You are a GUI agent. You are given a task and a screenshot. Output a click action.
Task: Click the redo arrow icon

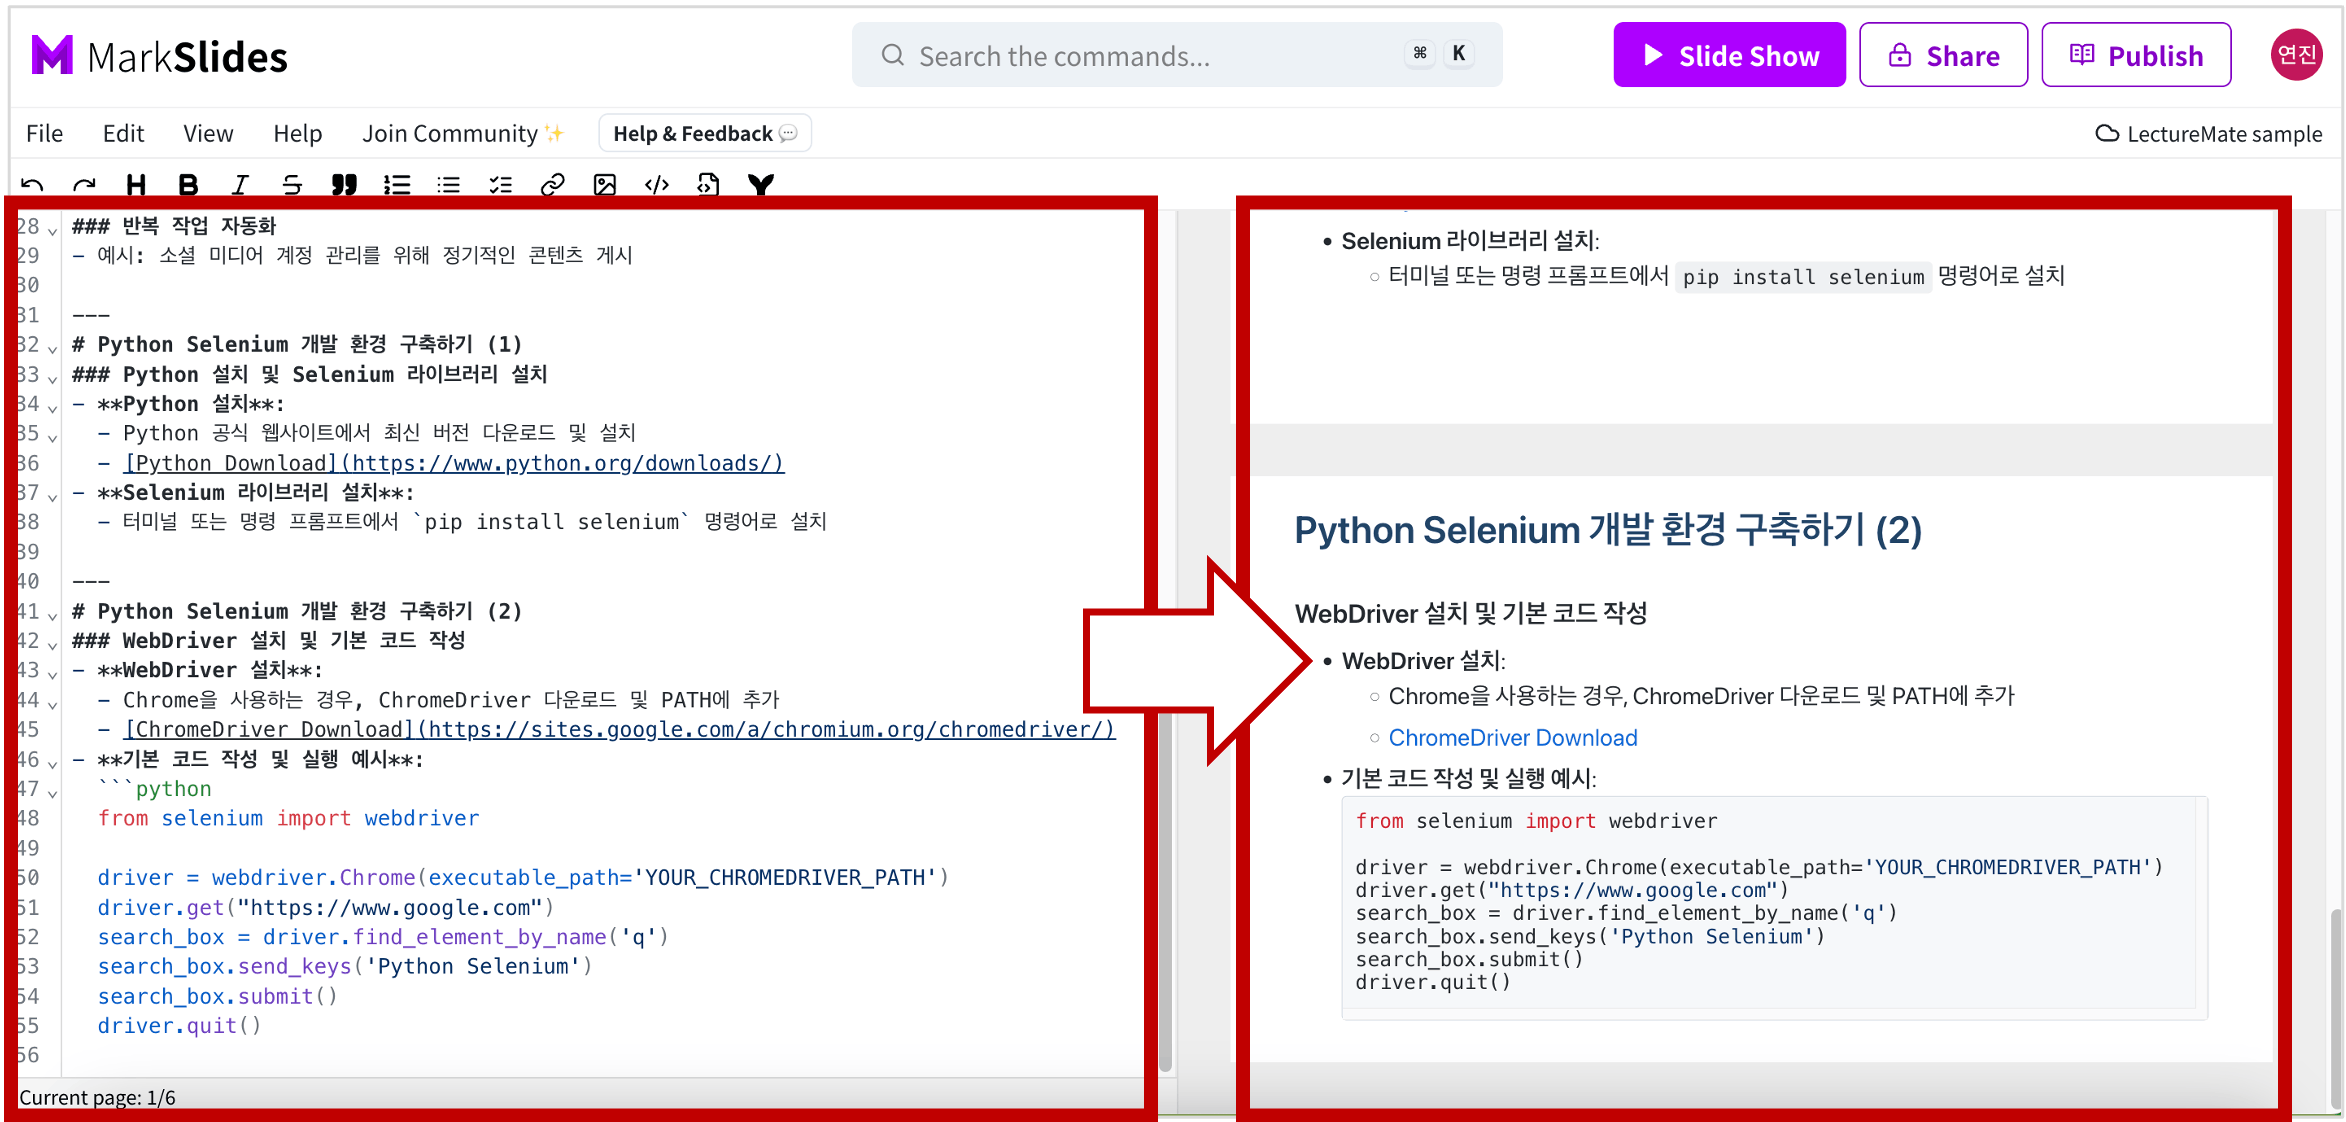click(84, 185)
